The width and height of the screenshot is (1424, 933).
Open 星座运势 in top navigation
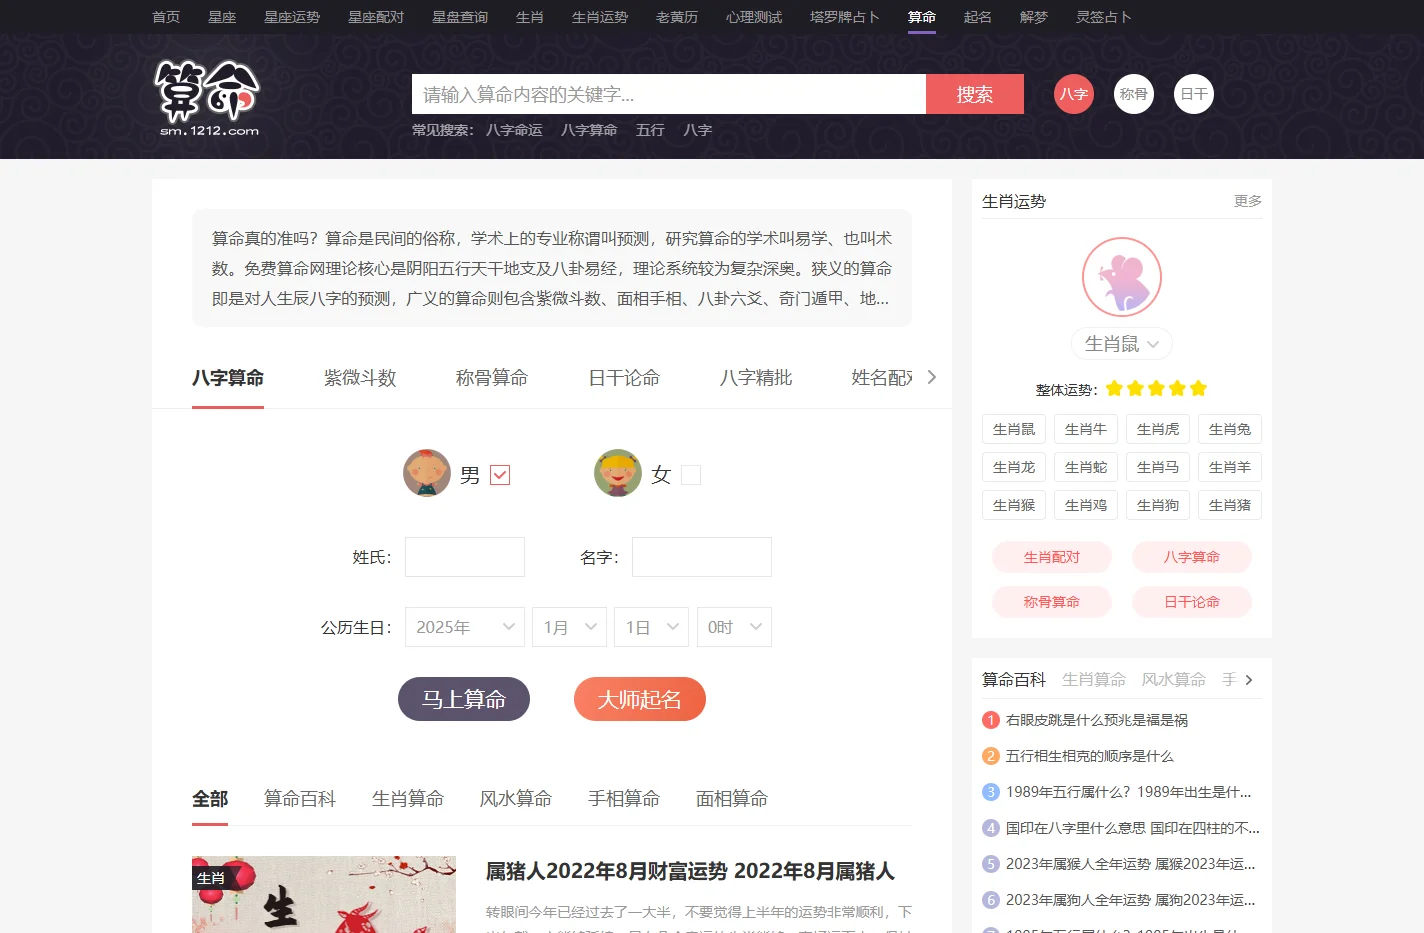pos(292,17)
